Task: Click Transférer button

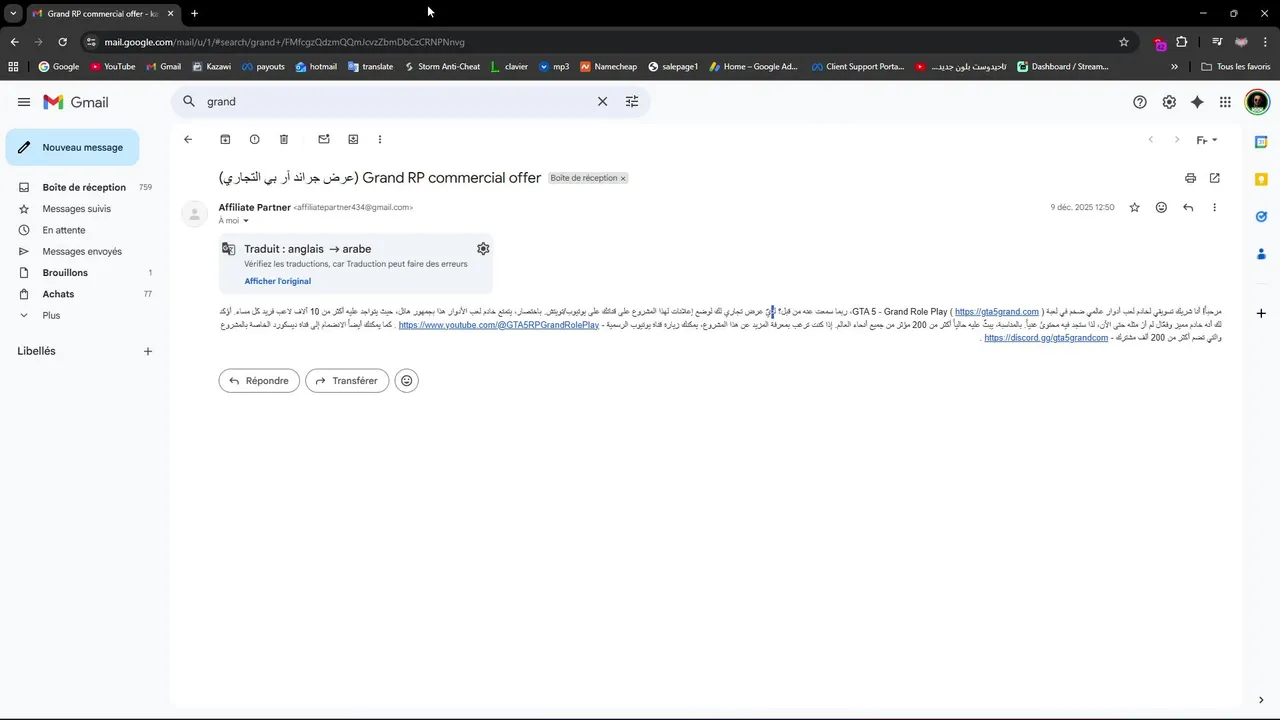Action: 347,380
